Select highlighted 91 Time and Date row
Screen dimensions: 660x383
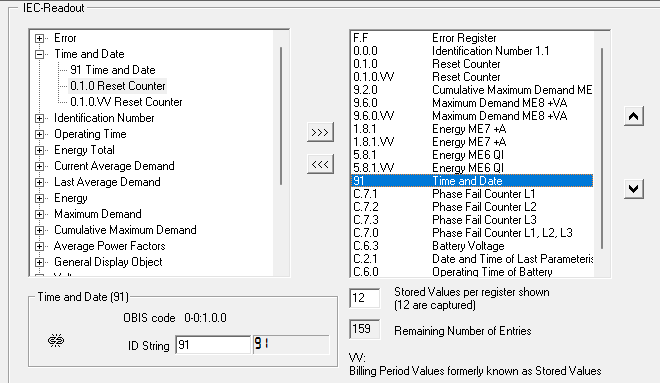[471, 181]
